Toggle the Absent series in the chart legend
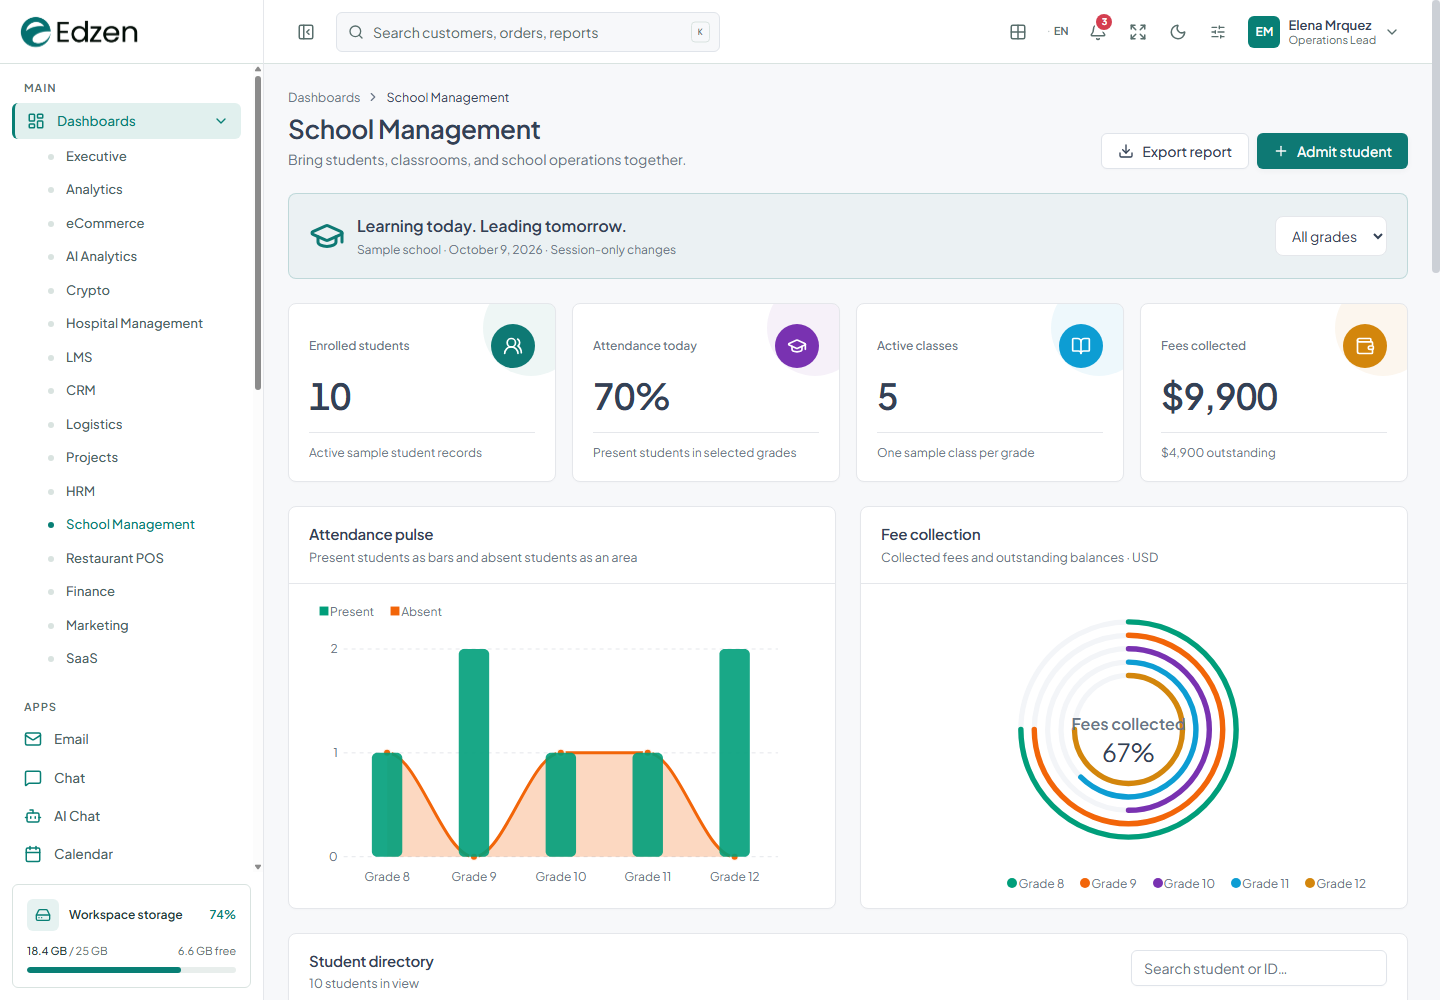Viewport: 1440px width, 1000px height. (416, 612)
